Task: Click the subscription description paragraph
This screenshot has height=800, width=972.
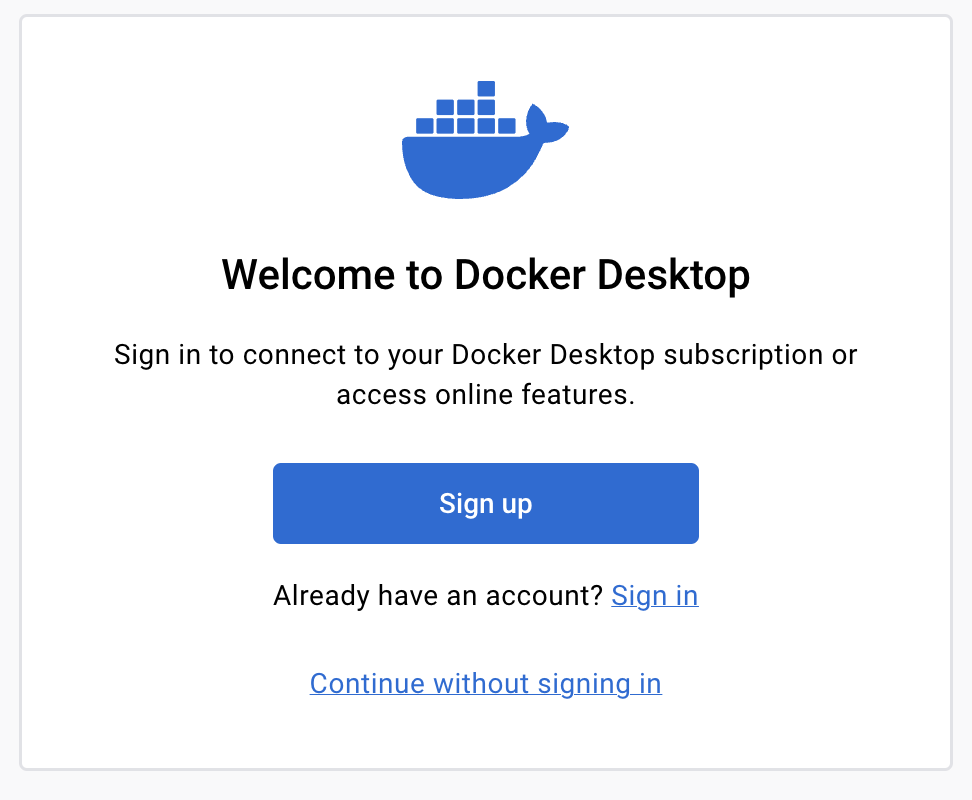Action: 485,374
